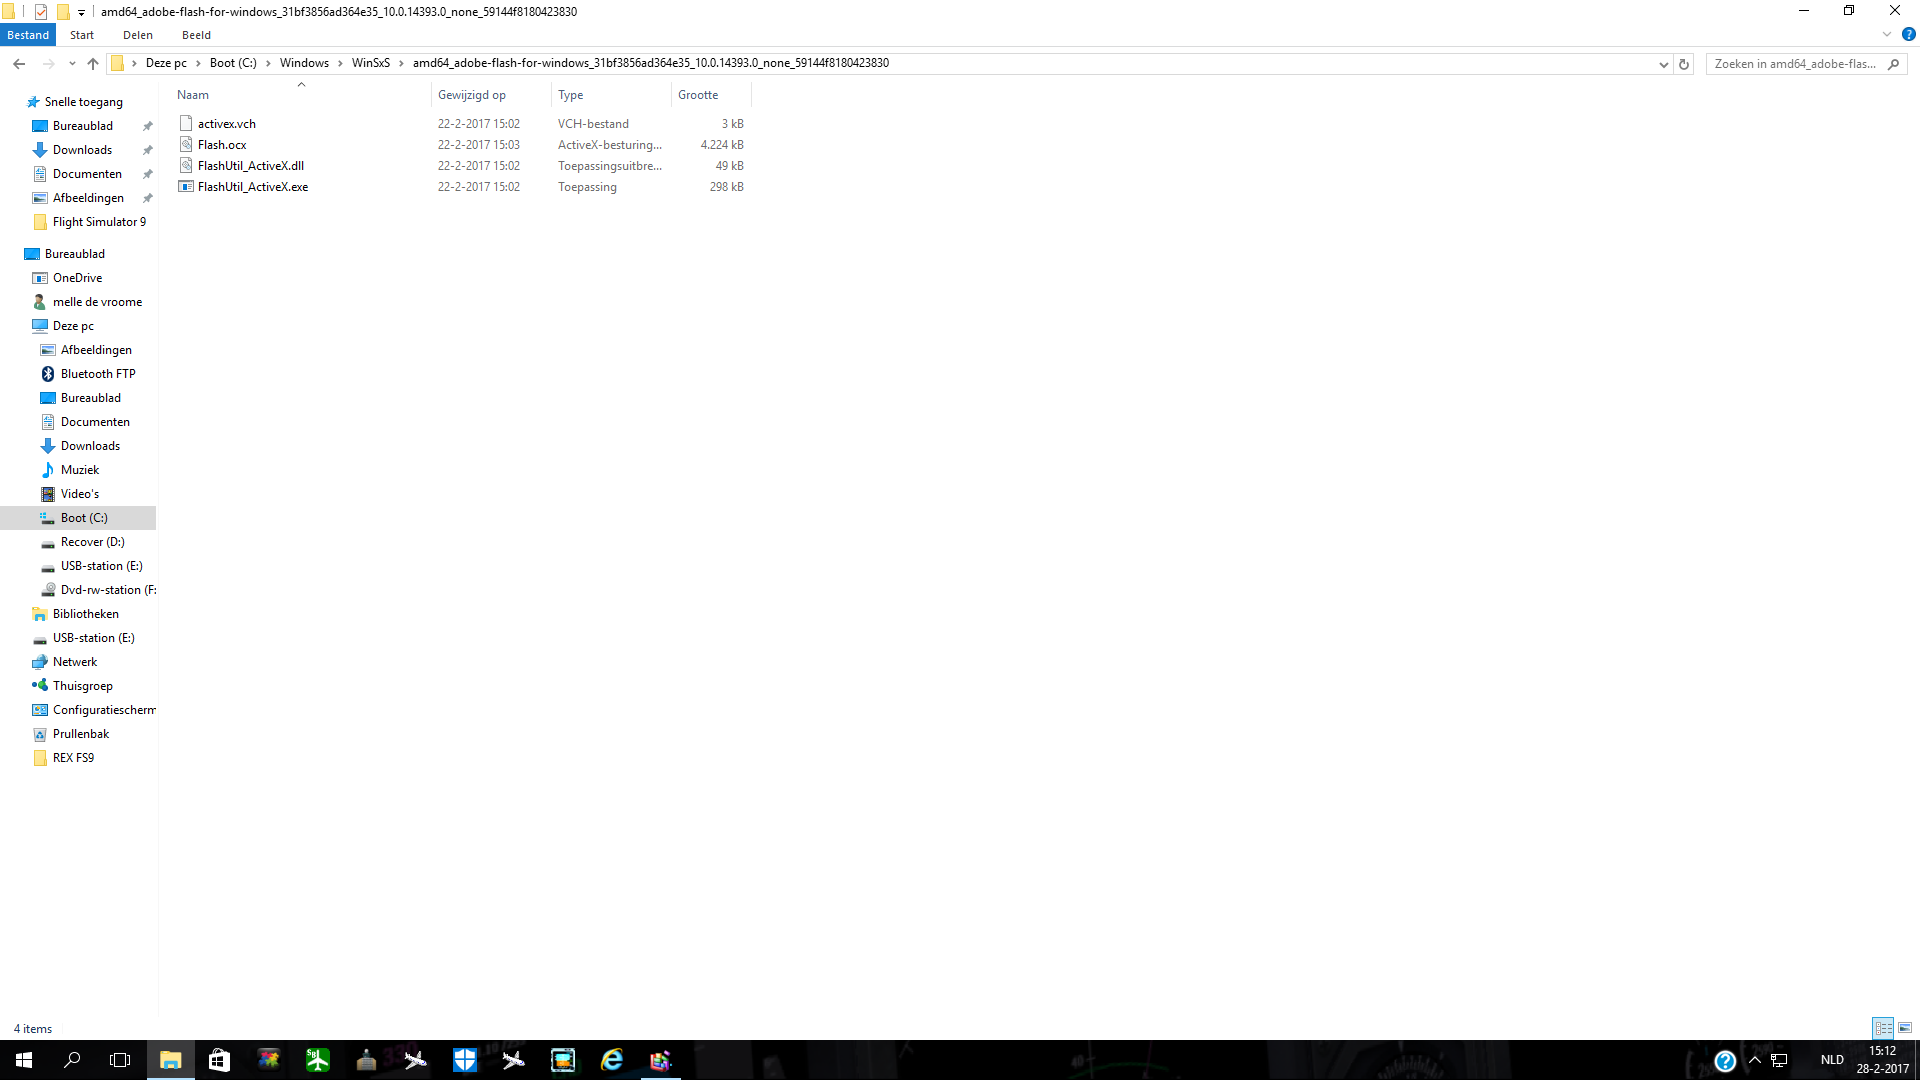
Task: Open the Bestand menu tab
Action: (x=28, y=35)
